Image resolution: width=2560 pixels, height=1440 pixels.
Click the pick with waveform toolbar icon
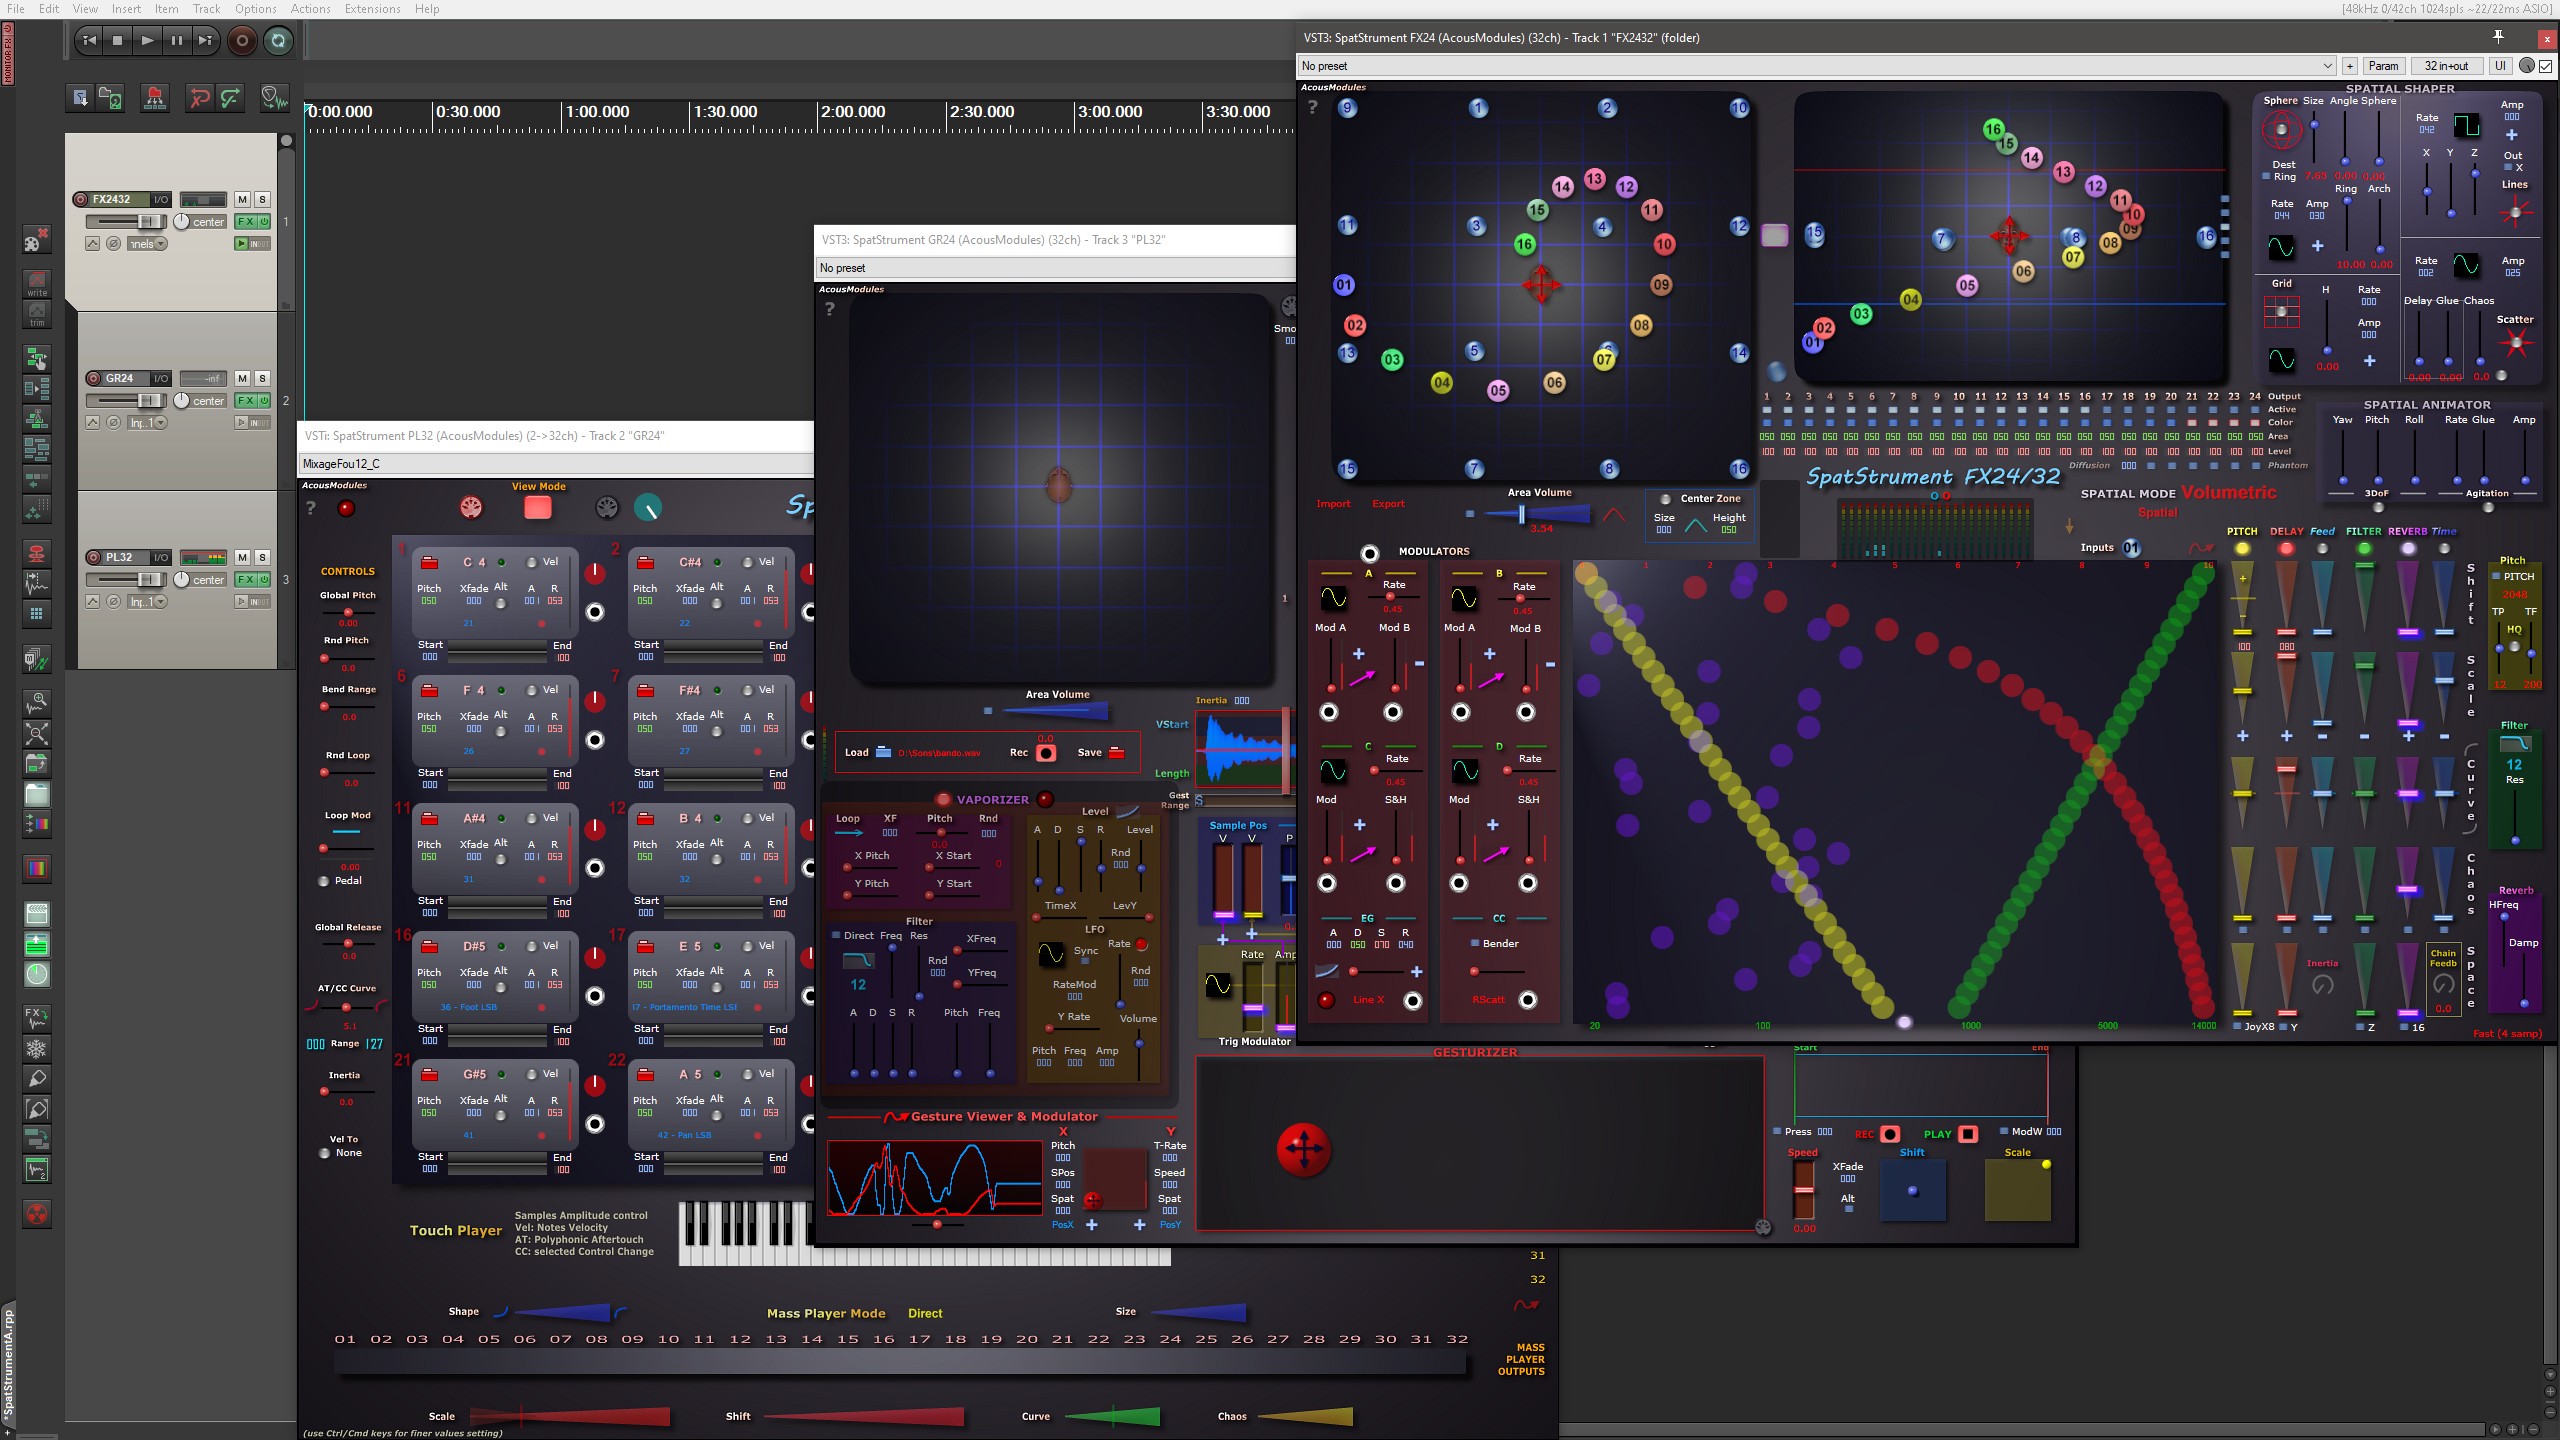[x=274, y=98]
